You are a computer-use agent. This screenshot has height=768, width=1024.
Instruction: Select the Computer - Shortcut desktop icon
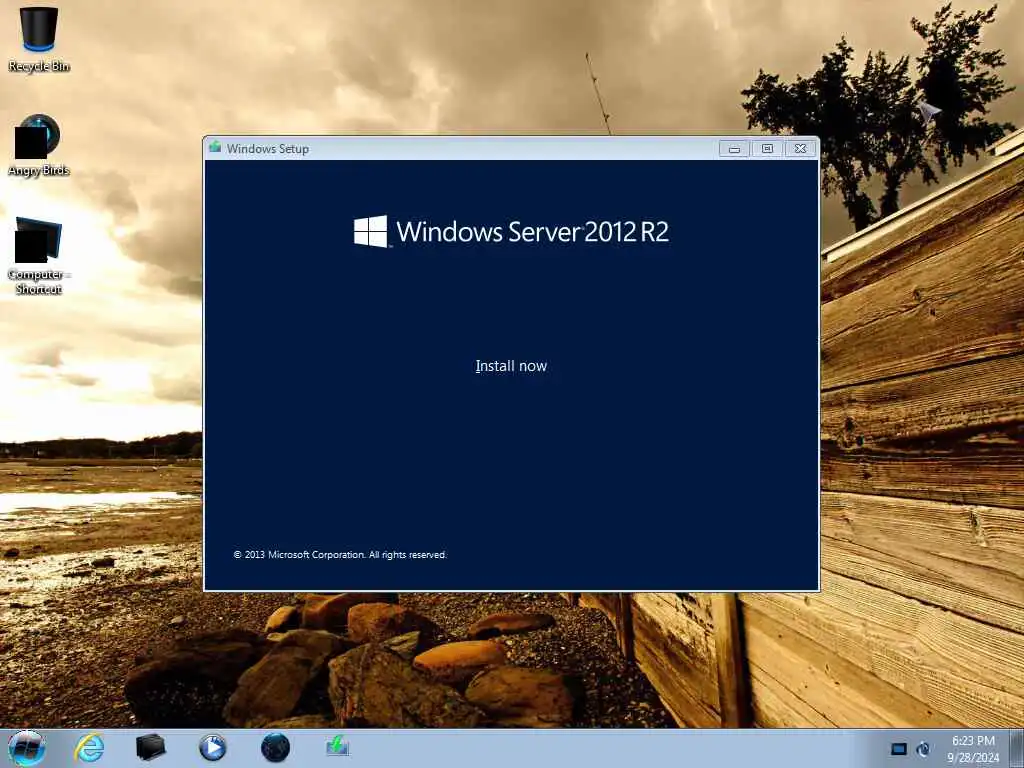[x=39, y=256]
